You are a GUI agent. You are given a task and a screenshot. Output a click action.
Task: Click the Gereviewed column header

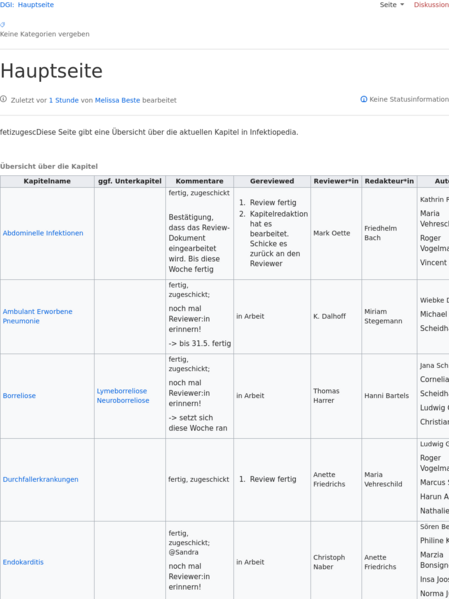272,181
